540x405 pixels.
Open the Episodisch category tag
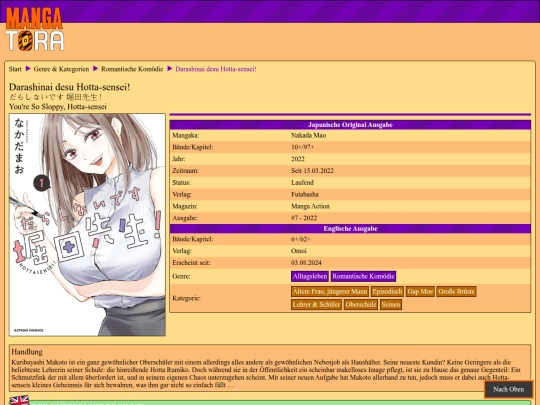click(x=387, y=291)
